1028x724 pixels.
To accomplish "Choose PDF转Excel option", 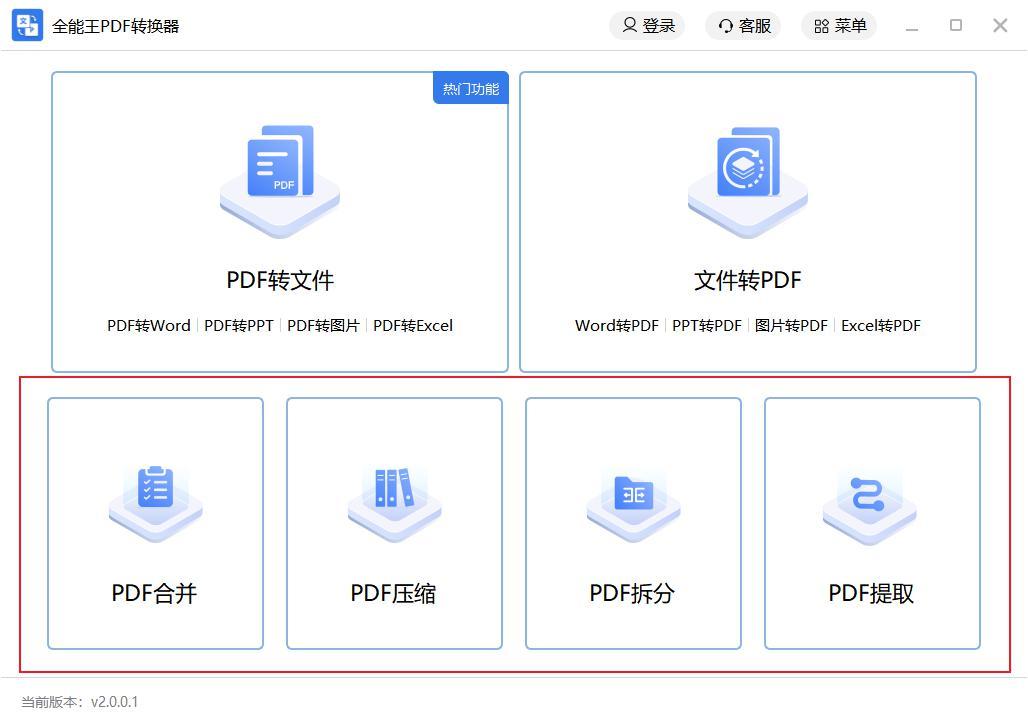I will click(413, 326).
